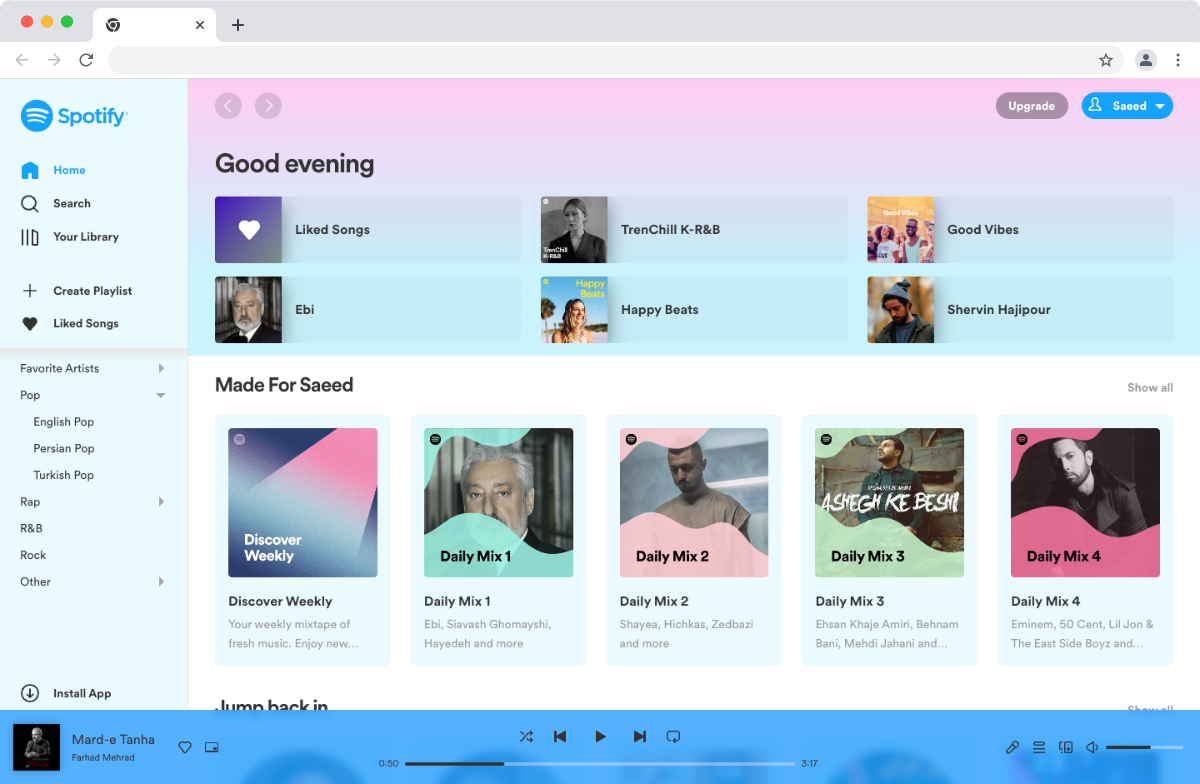
Task: Open Persian Pop playlist
Action: [64, 449]
